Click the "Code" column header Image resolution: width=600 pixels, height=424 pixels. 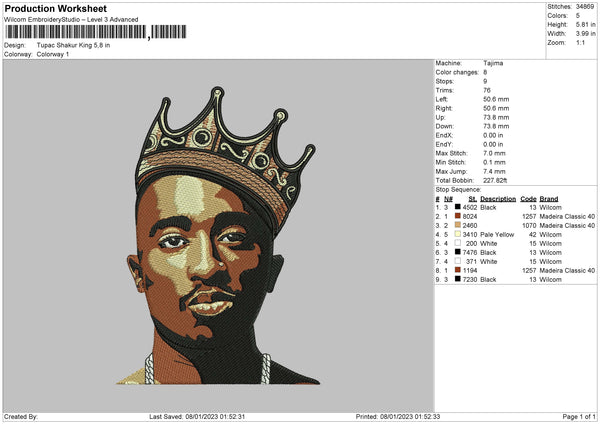[x=528, y=199]
